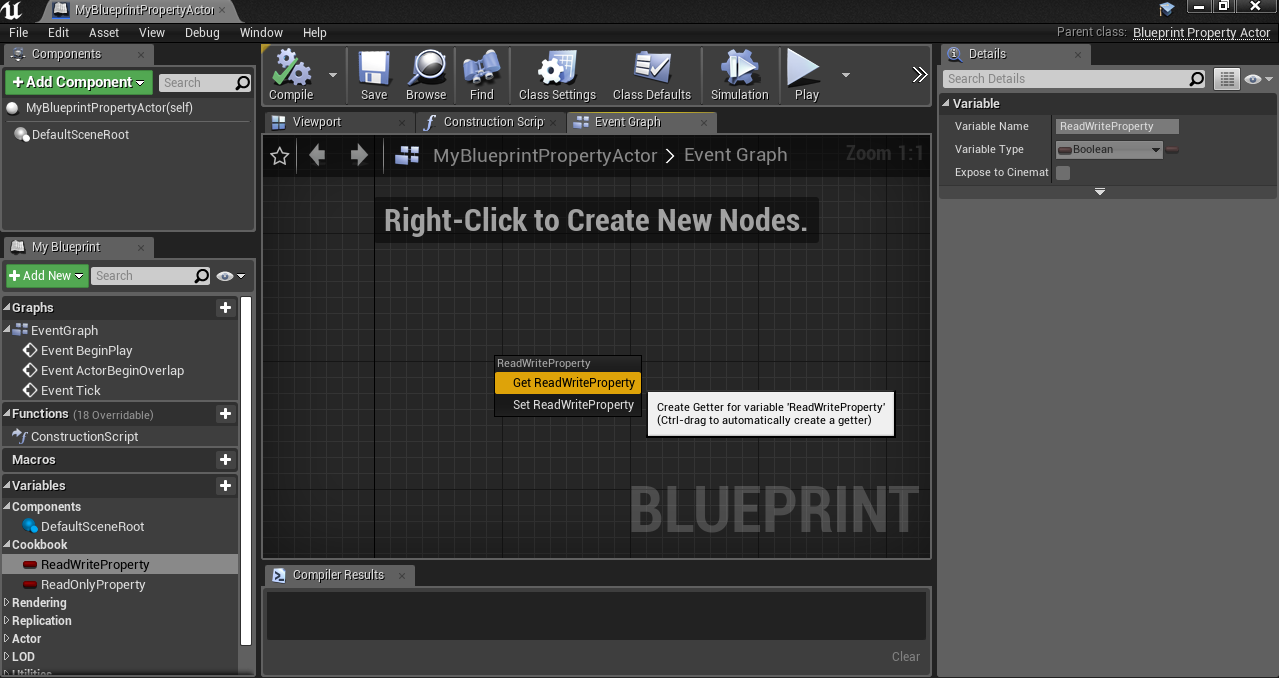This screenshot has height=678, width=1279.
Task: Open the Blueprint Property Actor parent class
Action: point(1201,32)
